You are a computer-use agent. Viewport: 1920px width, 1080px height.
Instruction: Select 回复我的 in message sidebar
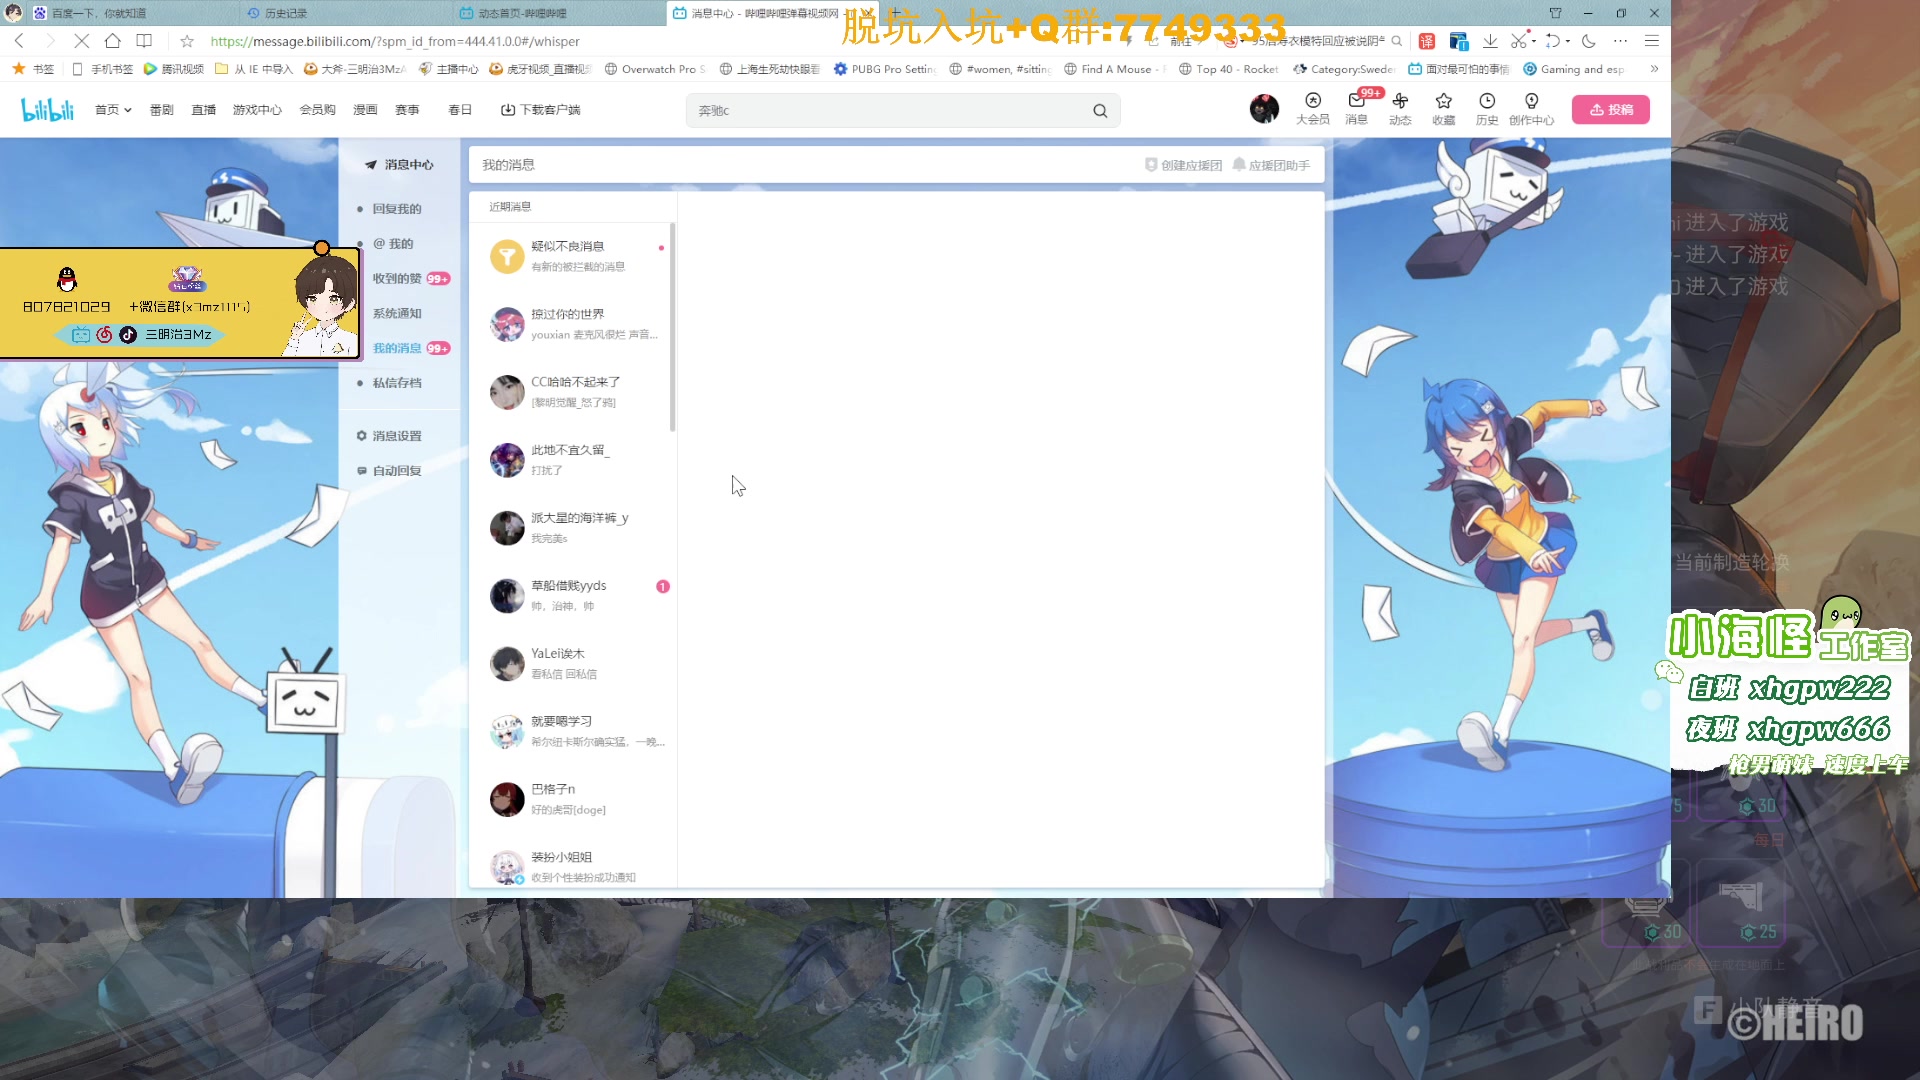[397, 209]
